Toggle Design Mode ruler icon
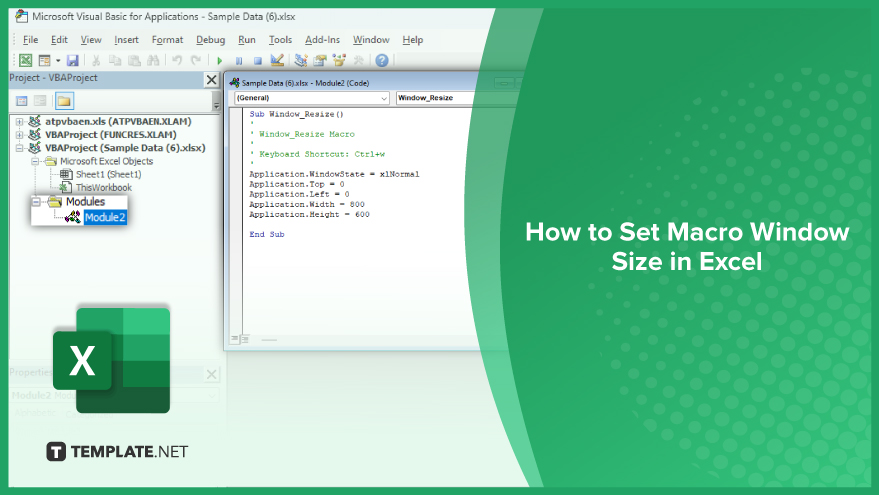 (x=277, y=60)
